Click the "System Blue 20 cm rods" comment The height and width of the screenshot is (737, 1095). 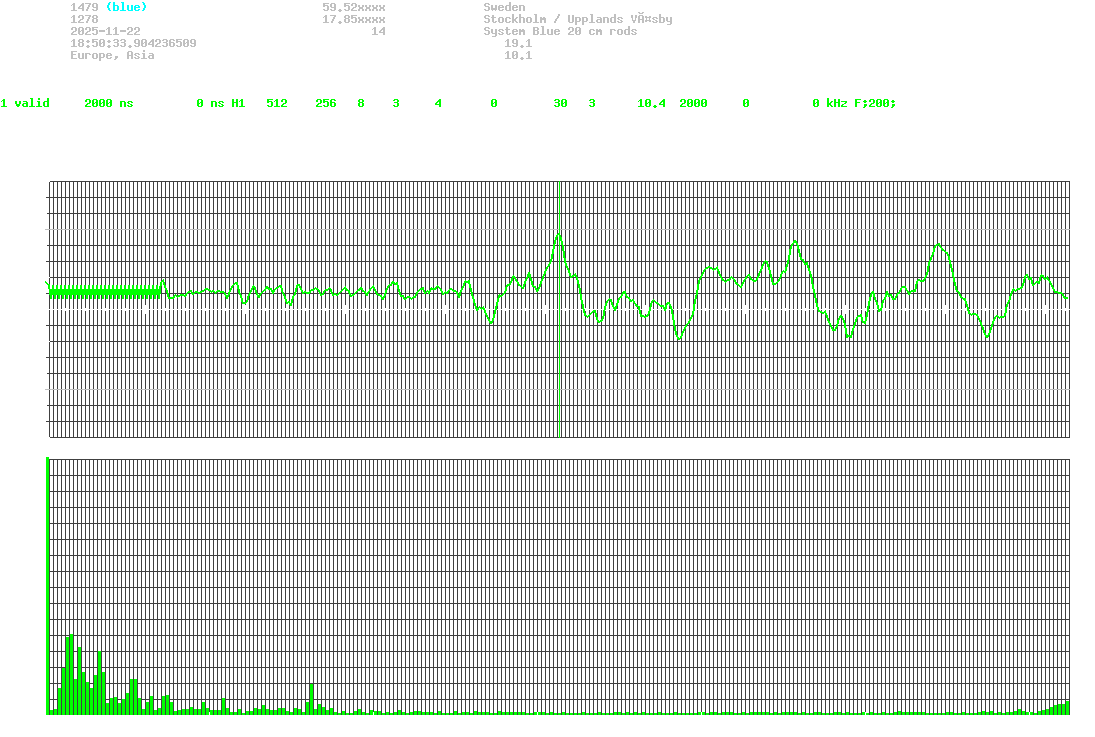coord(560,31)
